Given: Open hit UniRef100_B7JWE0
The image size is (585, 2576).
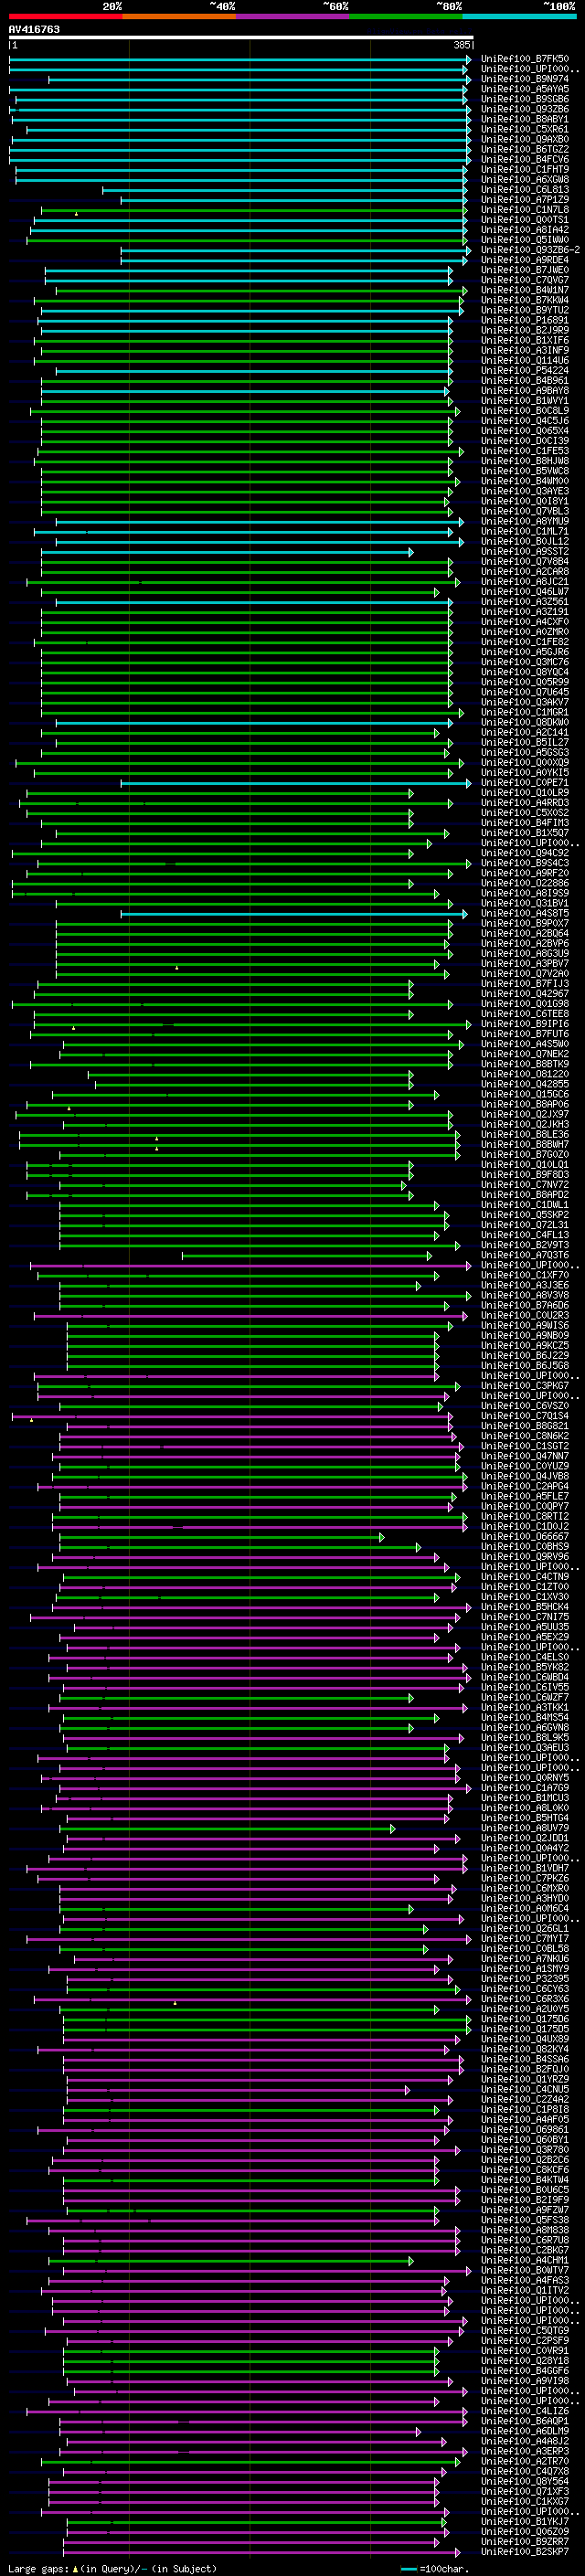Looking at the screenshot, I should [x=524, y=270].
